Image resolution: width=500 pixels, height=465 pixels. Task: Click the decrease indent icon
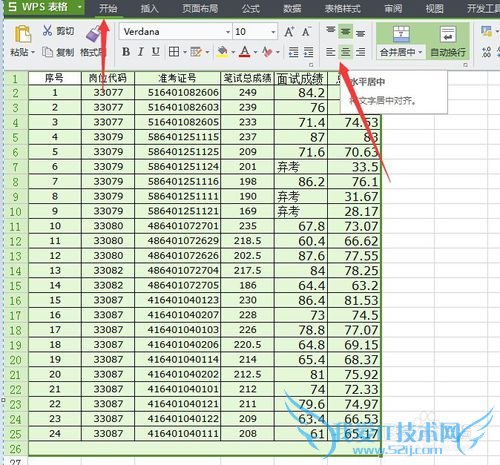coord(293,52)
